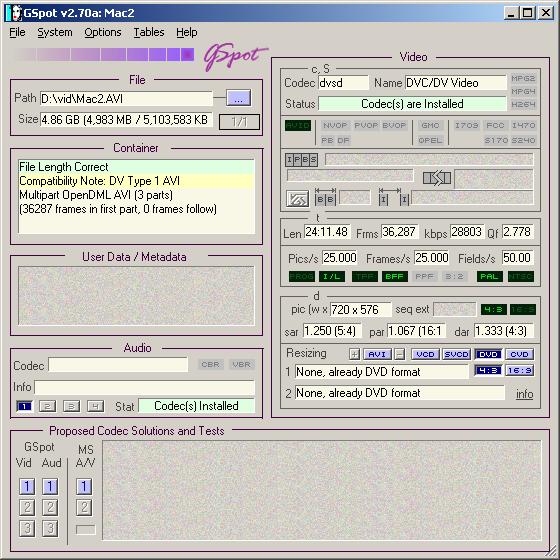Click the VBR audio indicator
Viewport: 560px width, 560px height.
click(241, 364)
